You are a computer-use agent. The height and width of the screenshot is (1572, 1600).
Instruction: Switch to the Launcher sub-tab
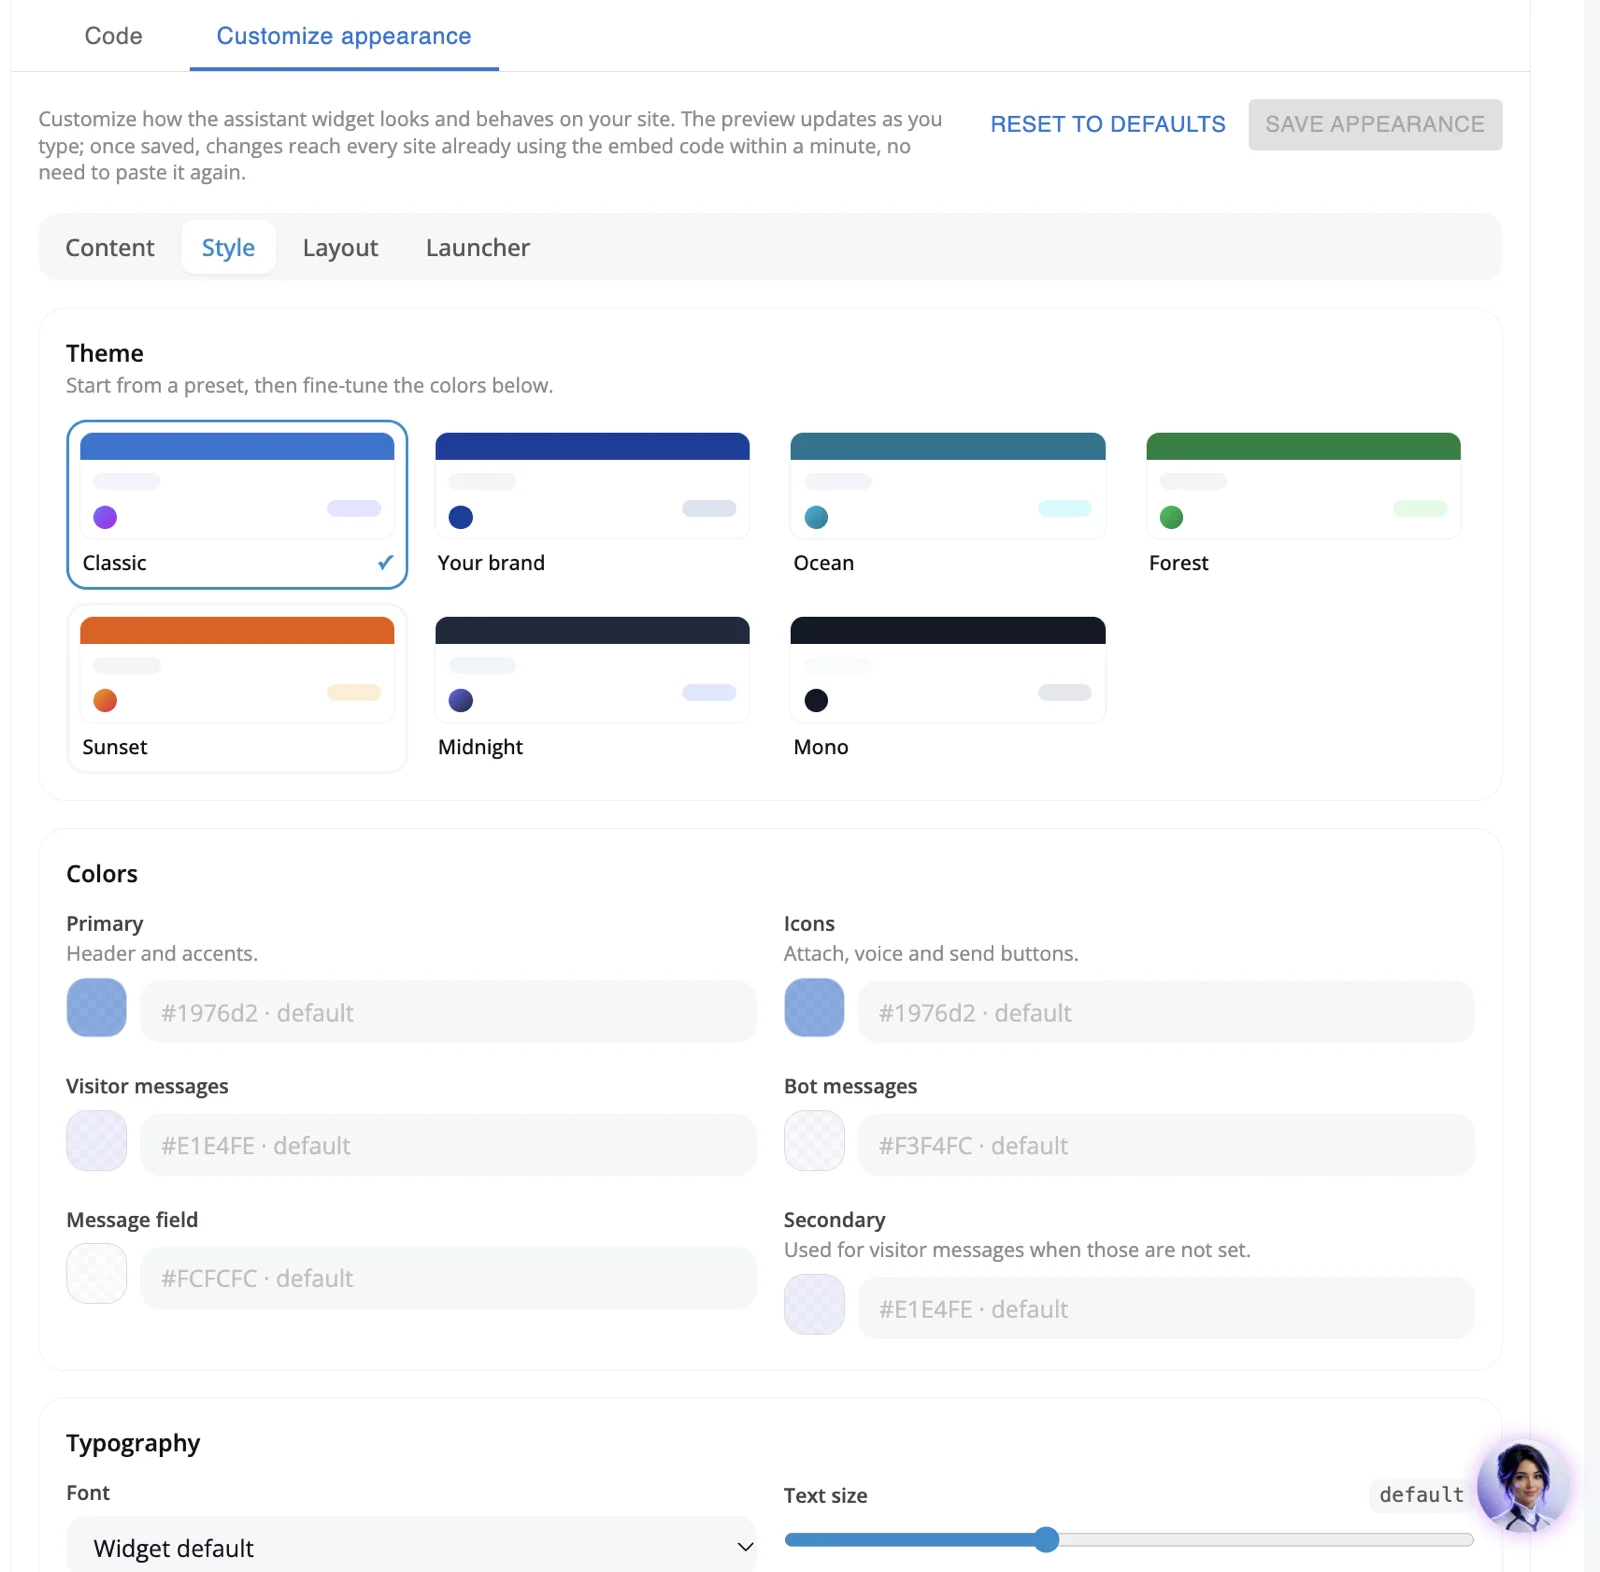point(478,247)
